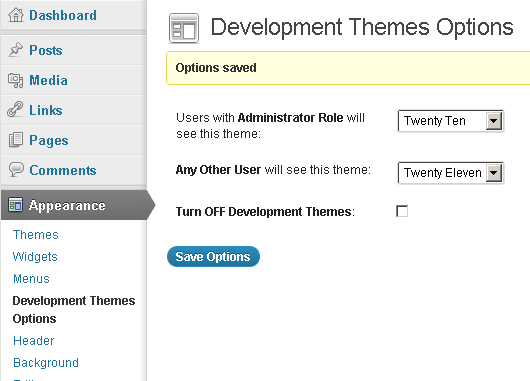Click the Media camera icon
Screen dimensions: 530x381
pyautogui.click(x=16, y=80)
